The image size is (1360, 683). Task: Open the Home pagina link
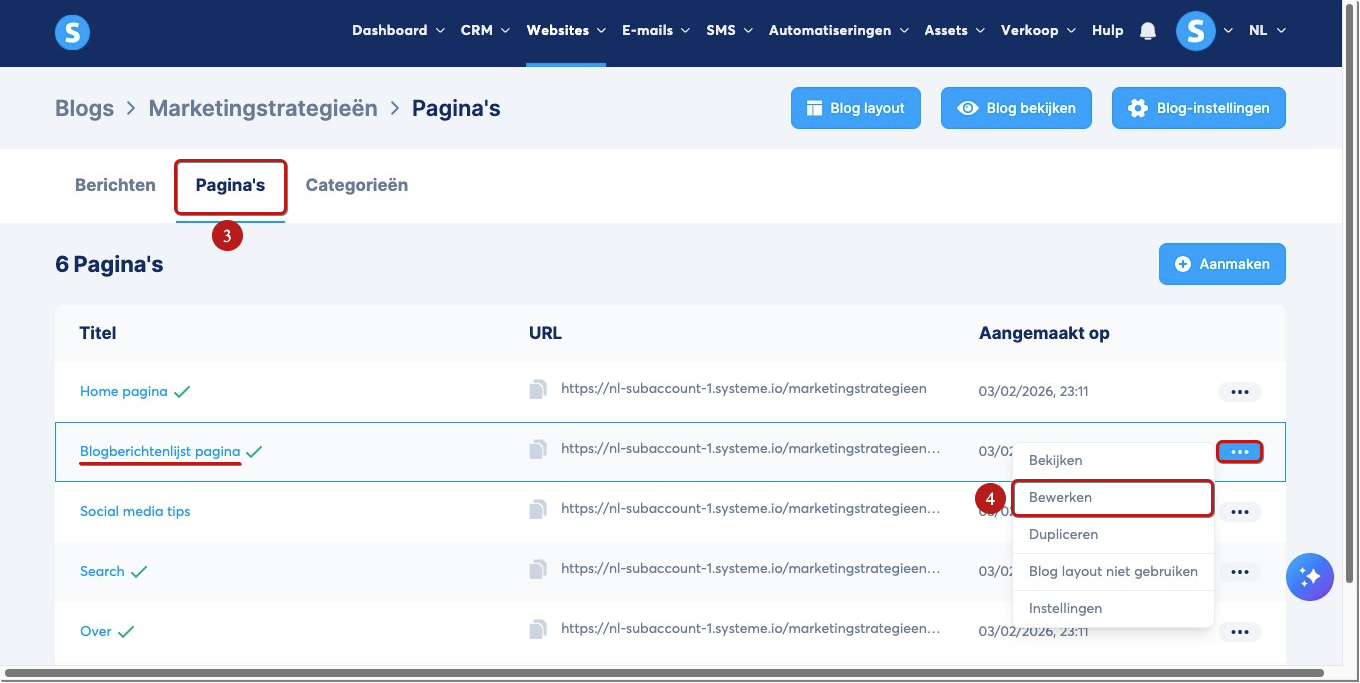coord(124,391)
